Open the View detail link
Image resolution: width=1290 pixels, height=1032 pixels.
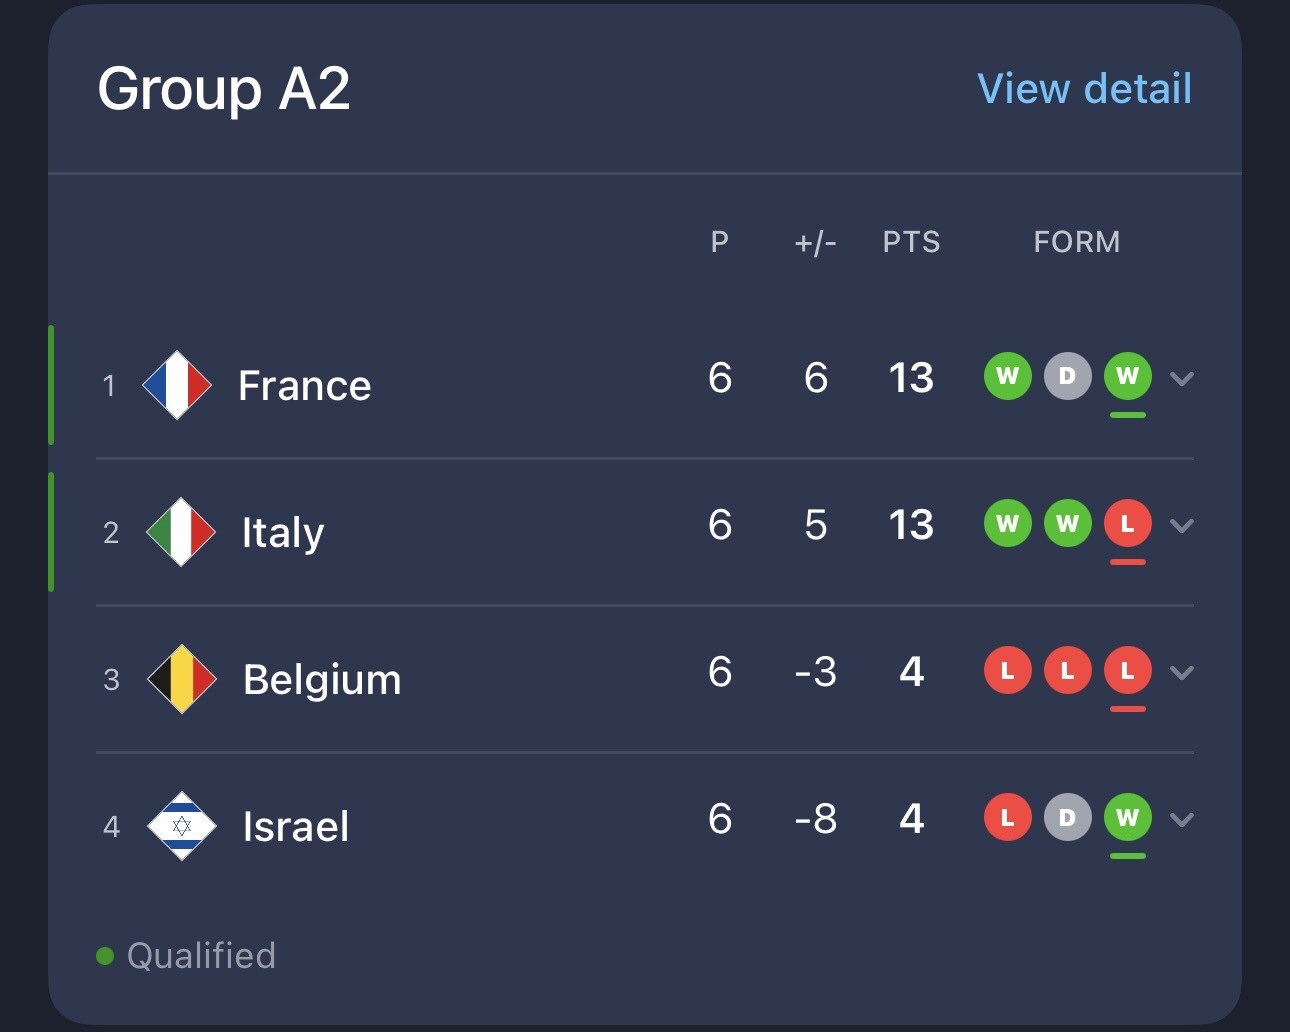(x=1084, y=89)
